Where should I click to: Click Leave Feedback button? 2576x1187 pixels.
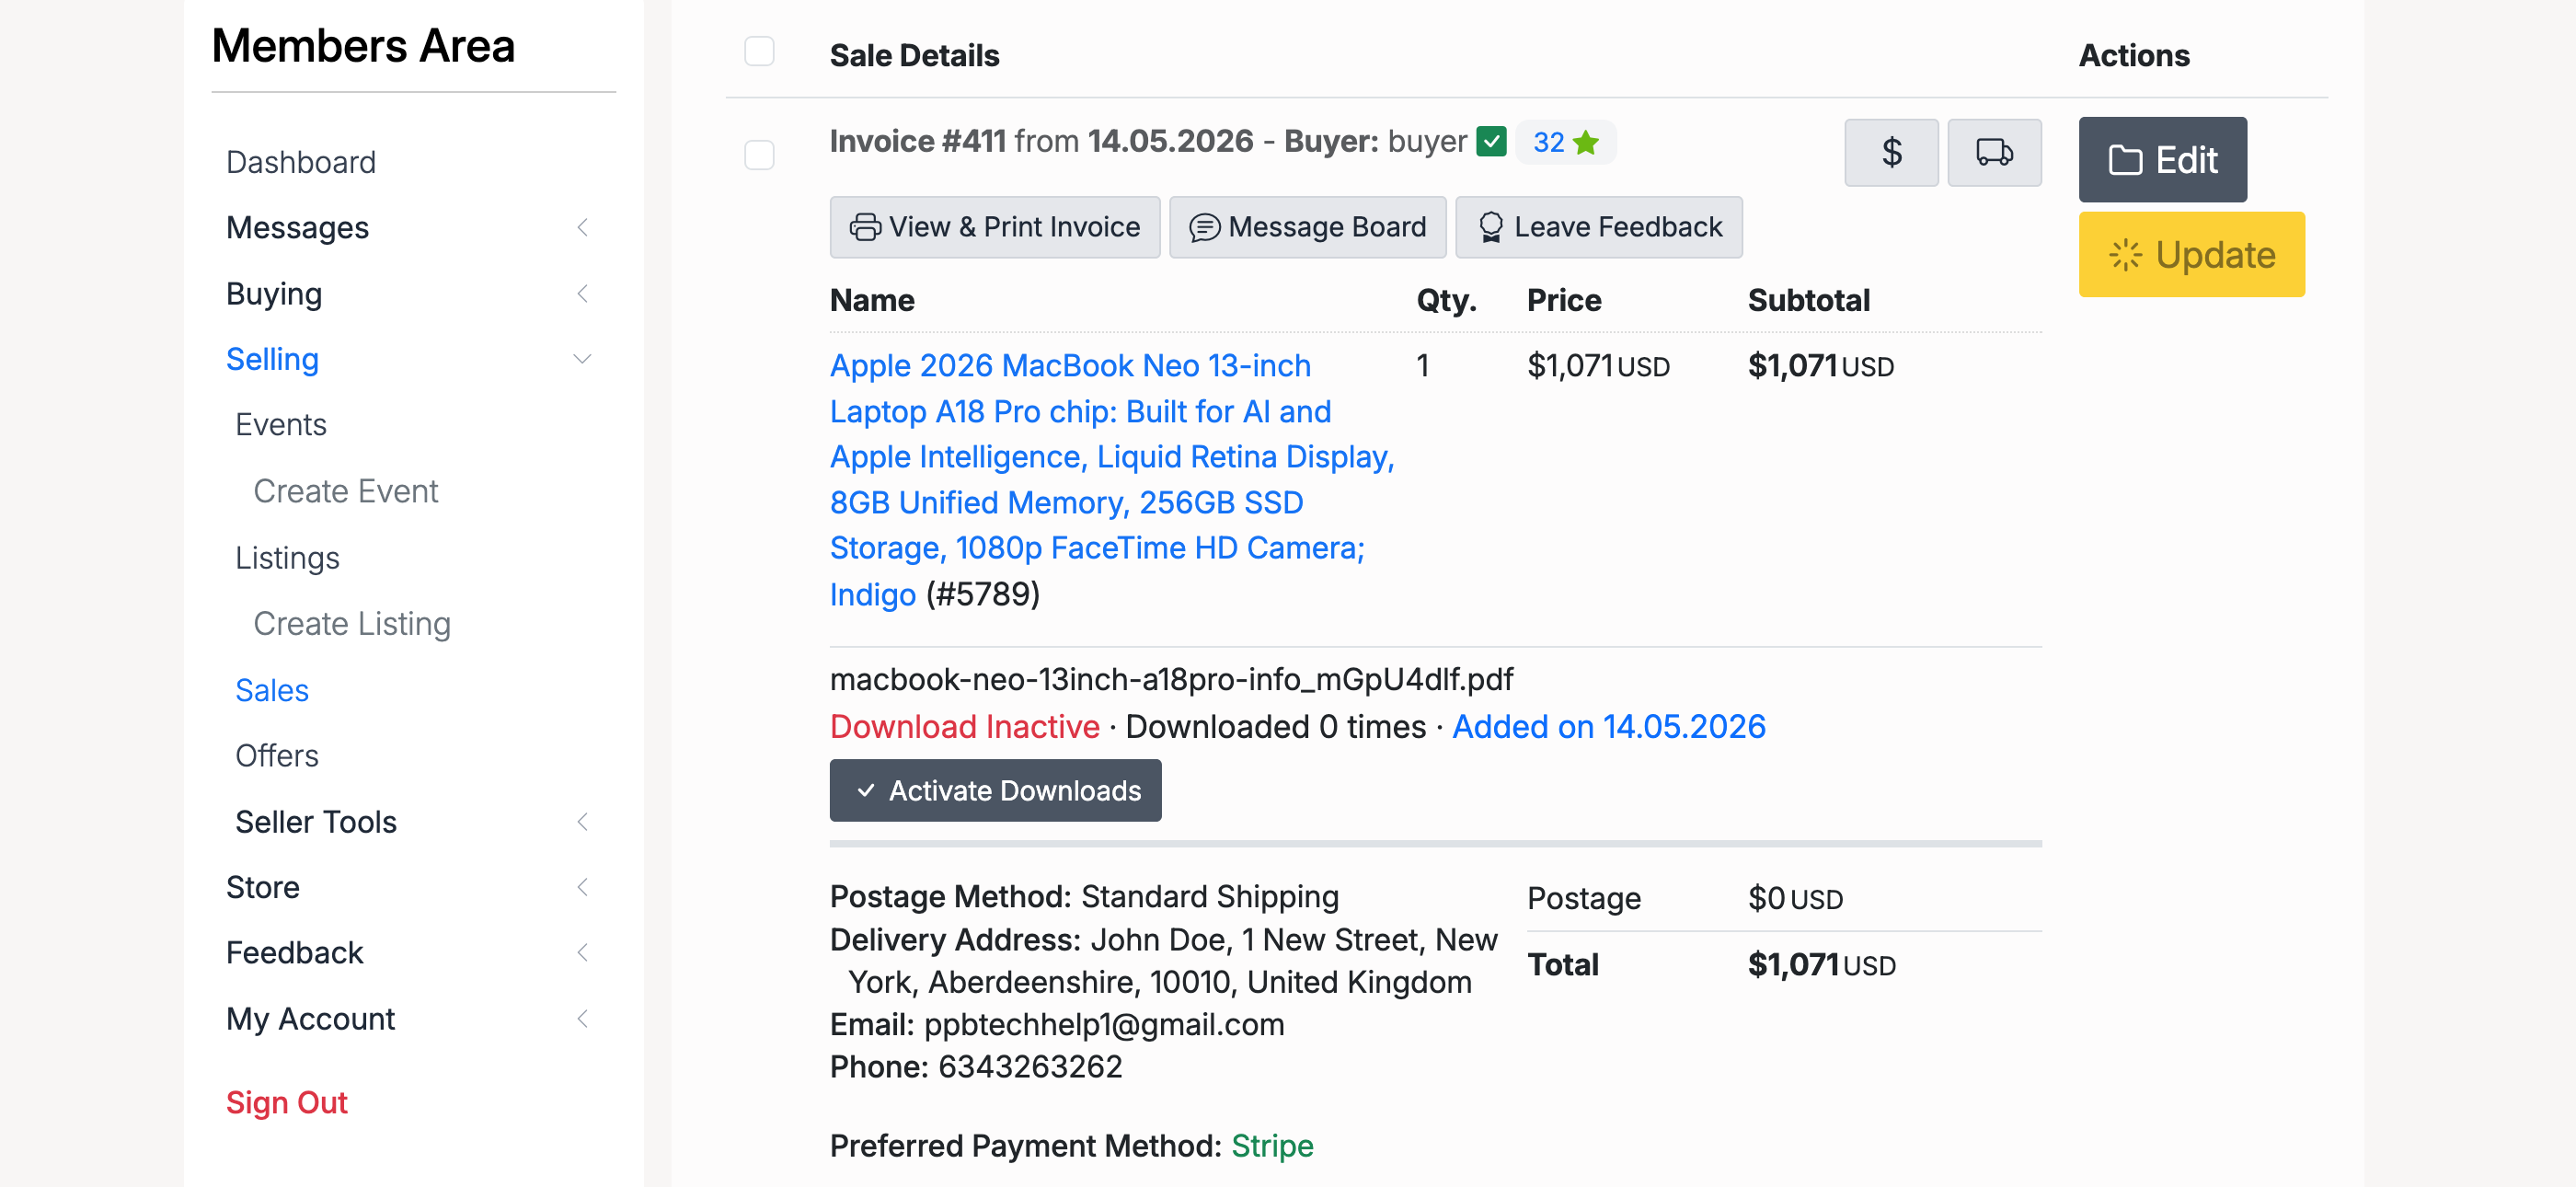click(1599, 227)
